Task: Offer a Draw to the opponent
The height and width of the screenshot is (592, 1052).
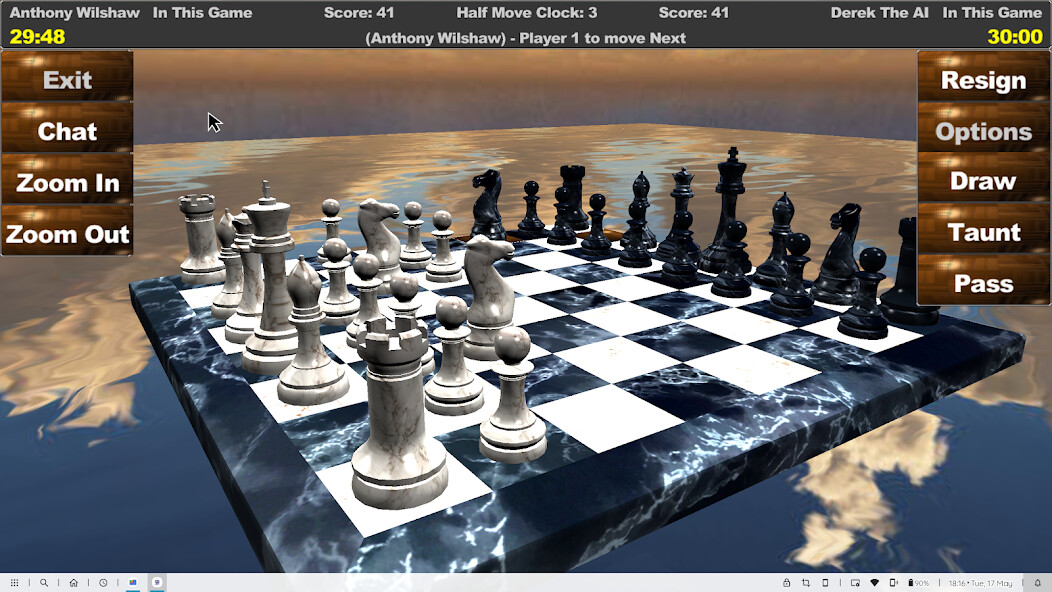Action: 983,181
